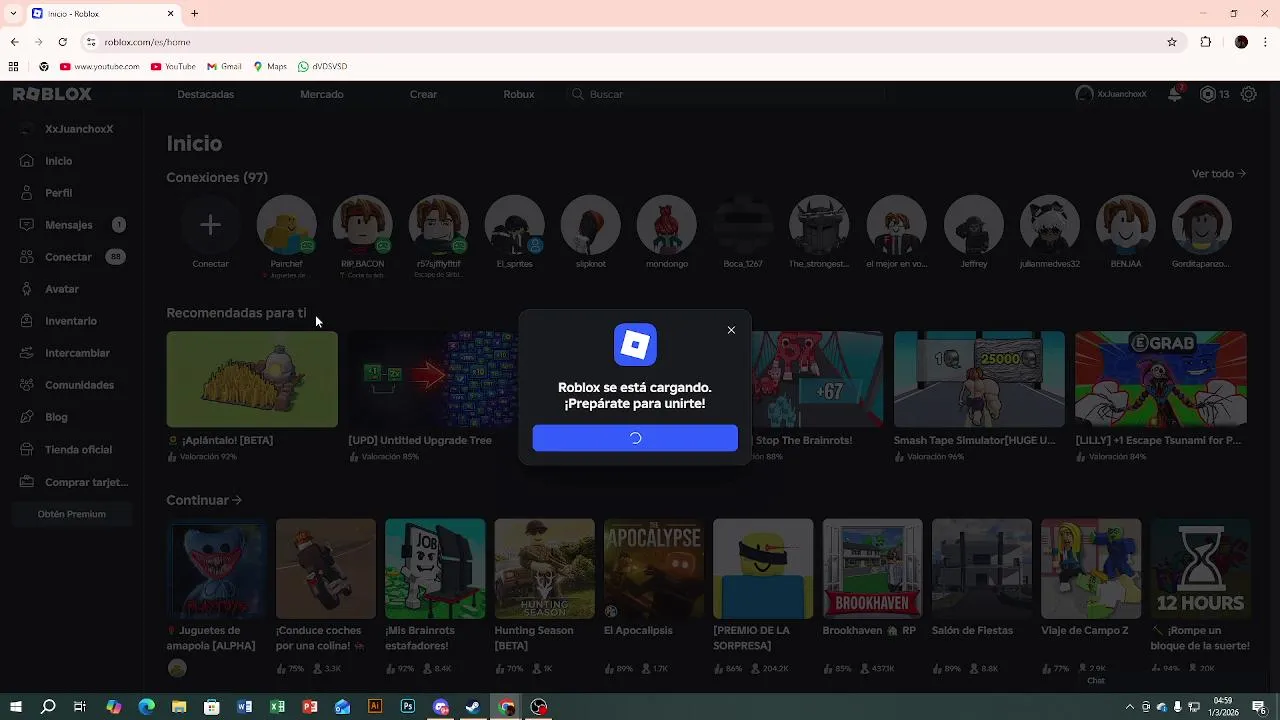
Task: Open Blog in the sidebar
Action: [x=56, y=417]
